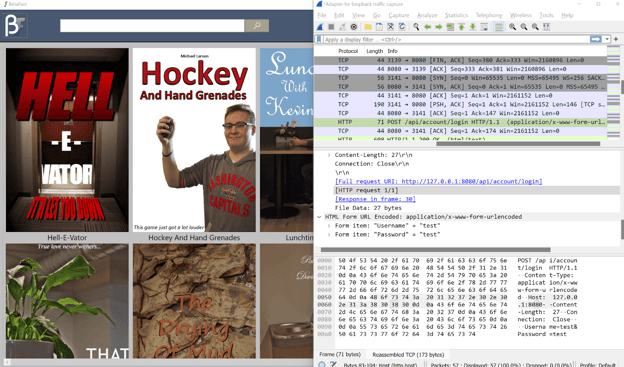This screenshot has width=624, height=367.
Task: Apply the display filter with arrow button
Action: tap(596, 39)
